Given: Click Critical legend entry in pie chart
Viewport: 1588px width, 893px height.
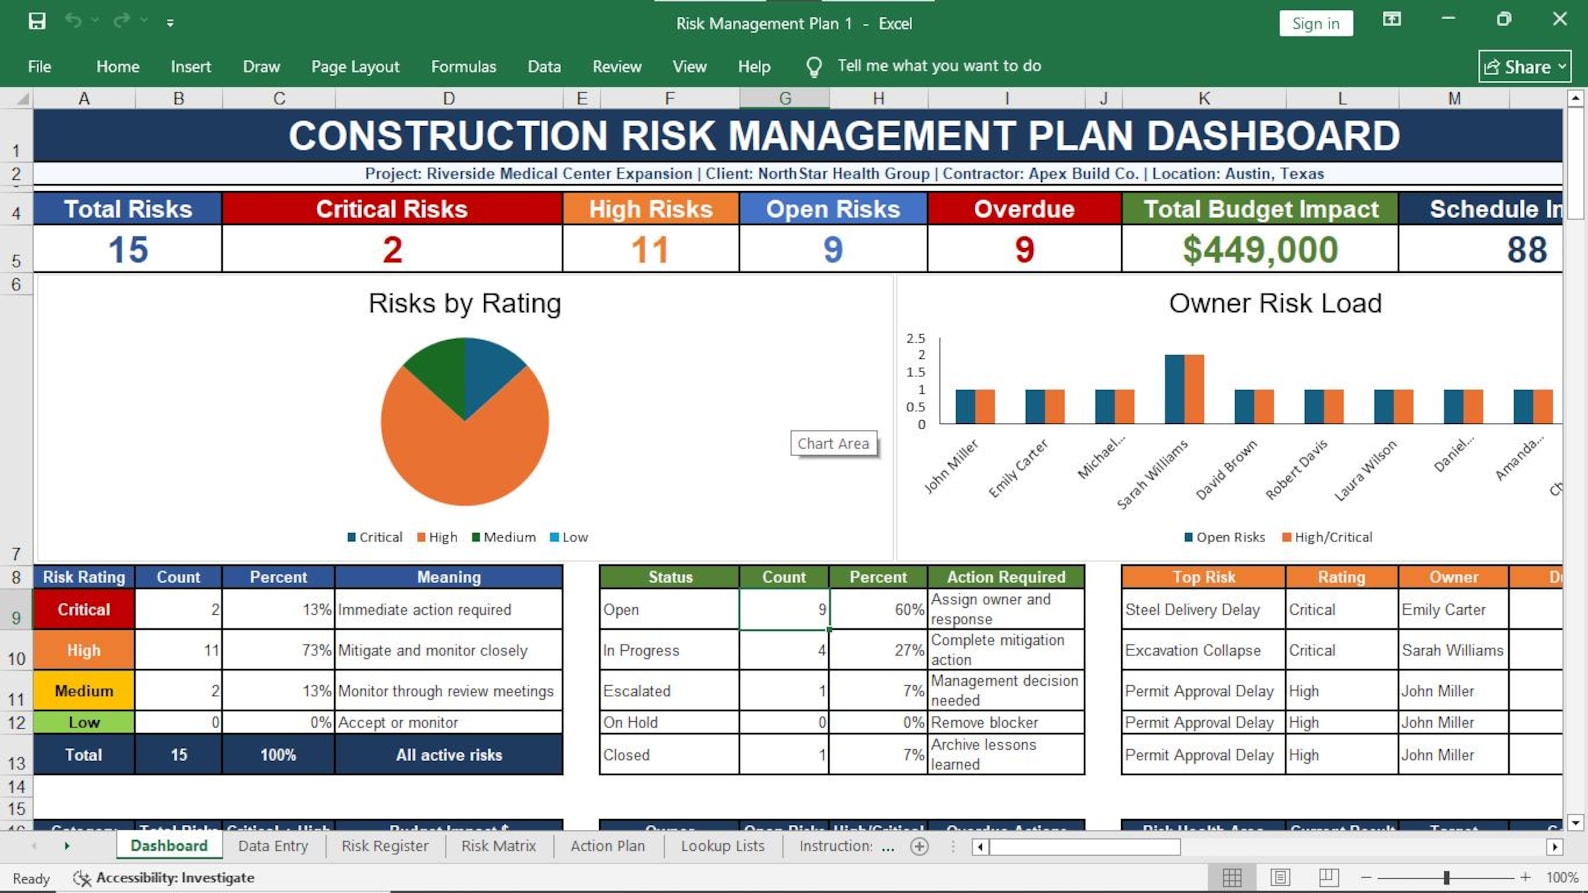Looking at the screenshot, I should 374,537.
